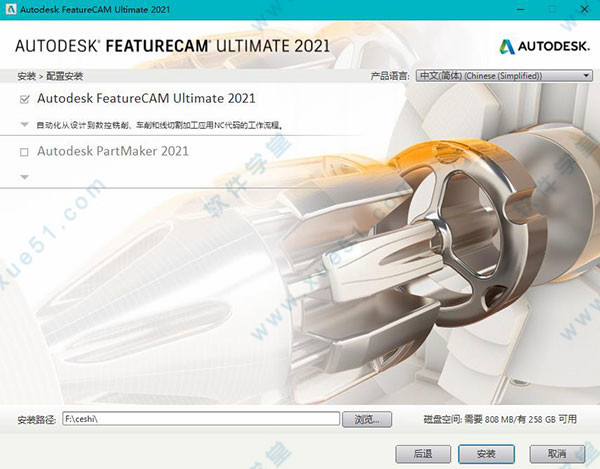The width and height of the screenshot is (600, 469).
Task: Enable the Autodesk PartMaker 2021 checkbox
Action: click(x=24, y=152)
